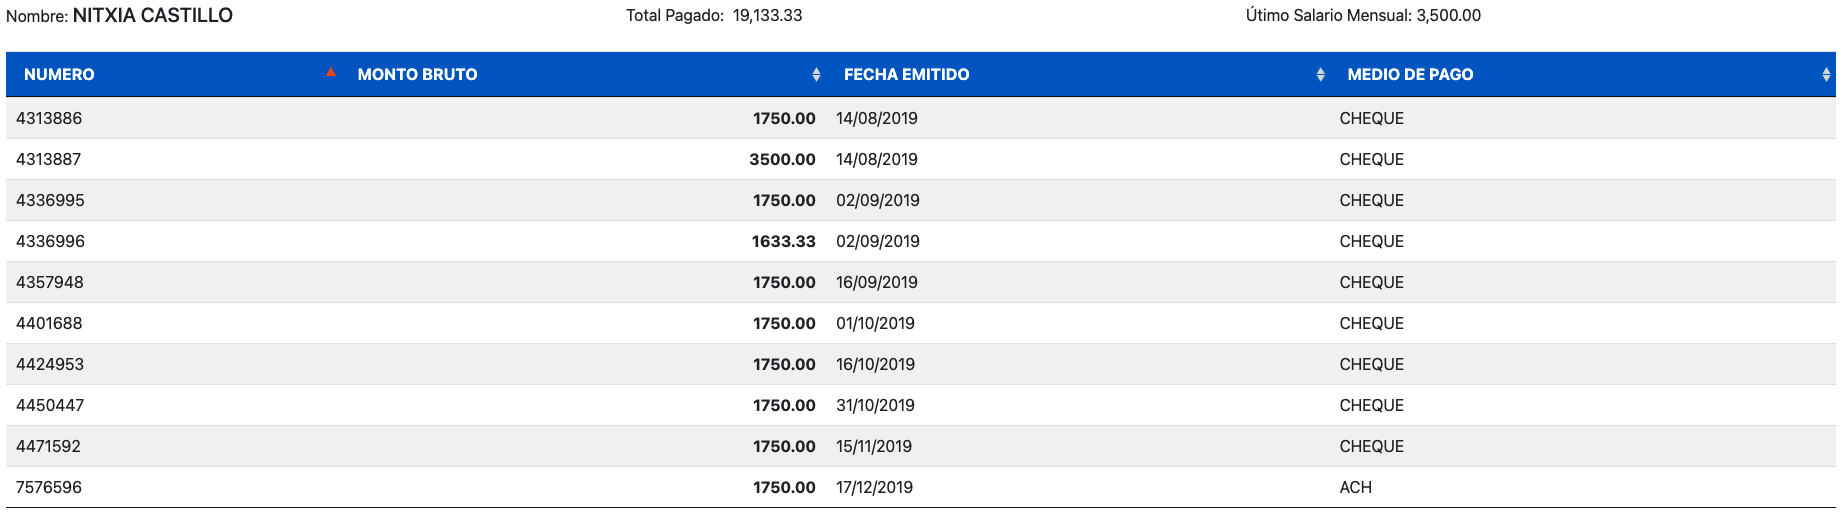Screen dimensions: 1844x519
Task: Click the Total Pagado value 19,133.33
Action: (x=767, y=15)
